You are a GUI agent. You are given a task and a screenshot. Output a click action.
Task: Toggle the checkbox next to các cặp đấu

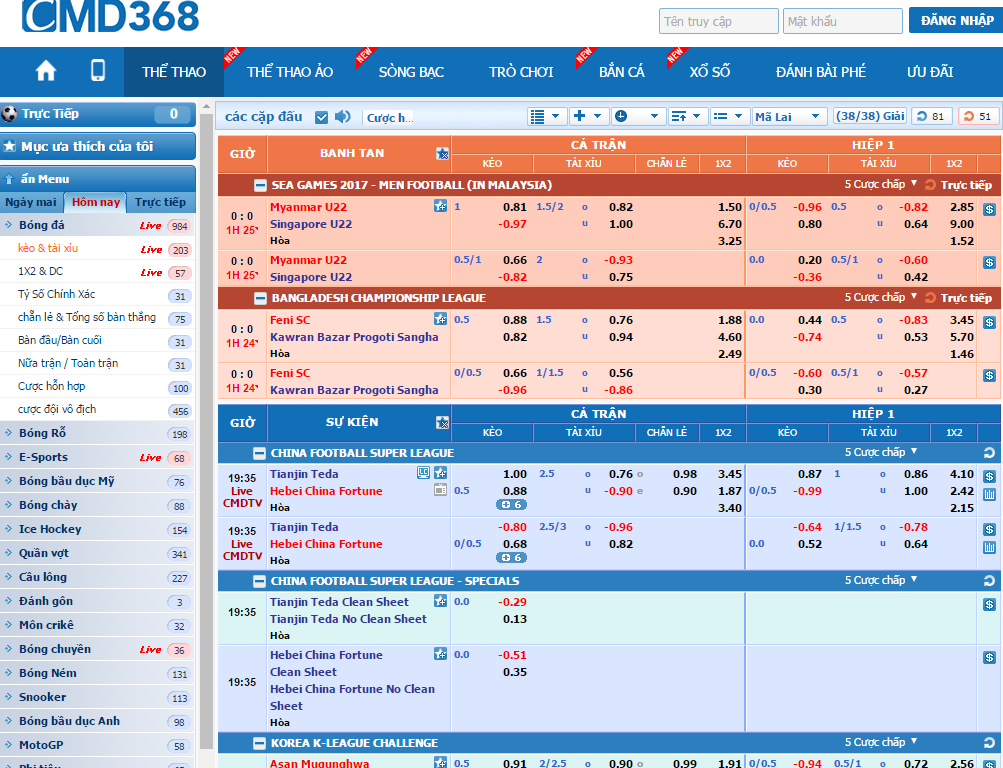pos(321,117)
